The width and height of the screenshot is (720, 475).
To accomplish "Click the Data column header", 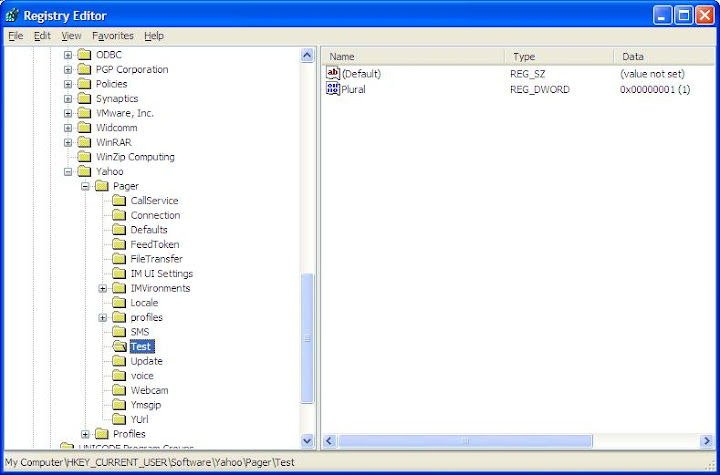I will click(664, 57).
